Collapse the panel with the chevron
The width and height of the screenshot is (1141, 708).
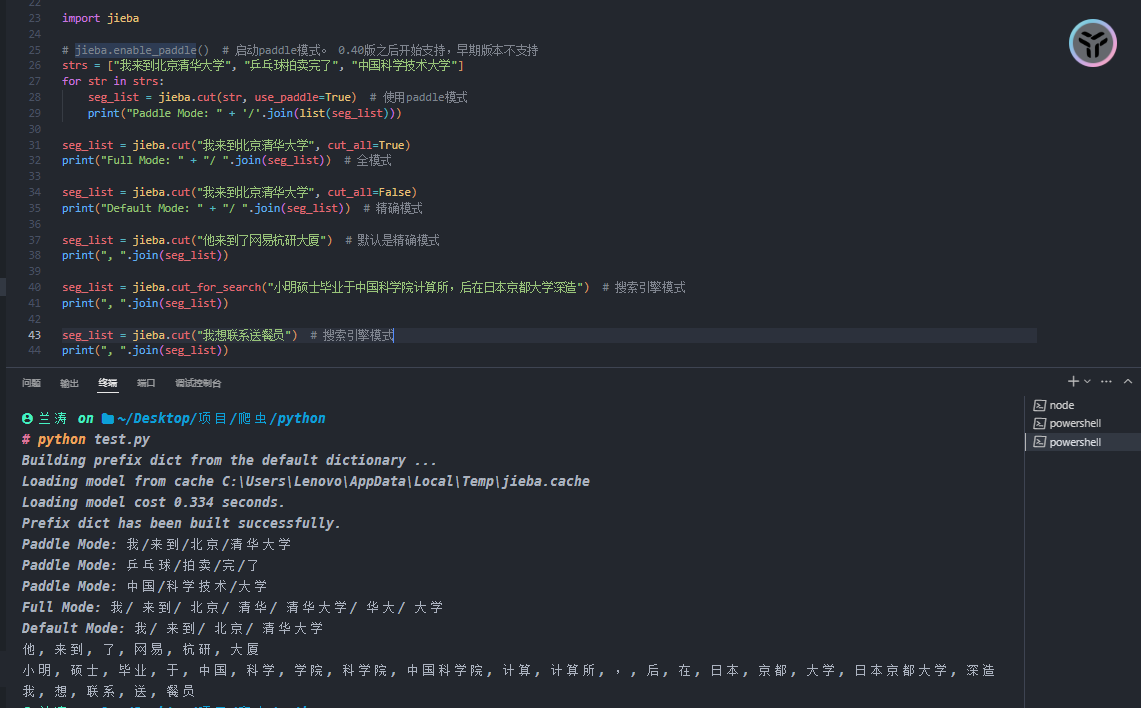click(1128, 381)
